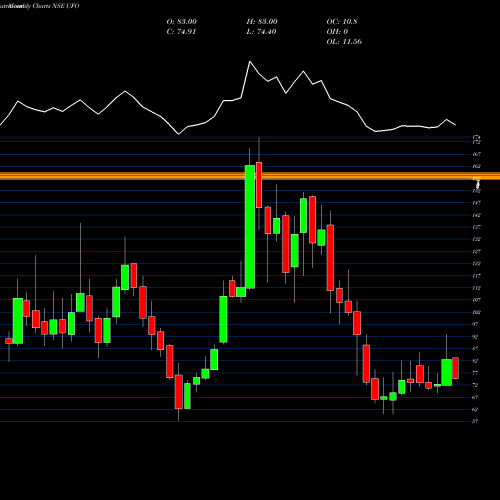The height and width of the screenshot is (500, 500).
Task: Click the 167 price axis label
Action: [477, 154]
